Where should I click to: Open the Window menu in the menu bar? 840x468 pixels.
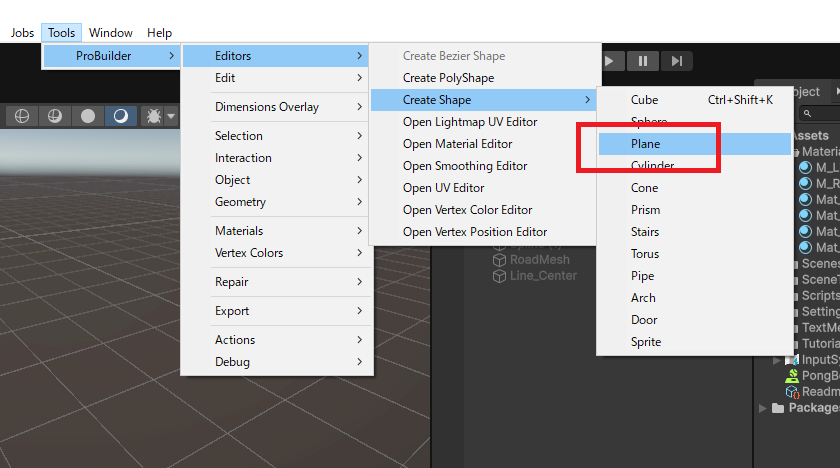coord(110,33)
